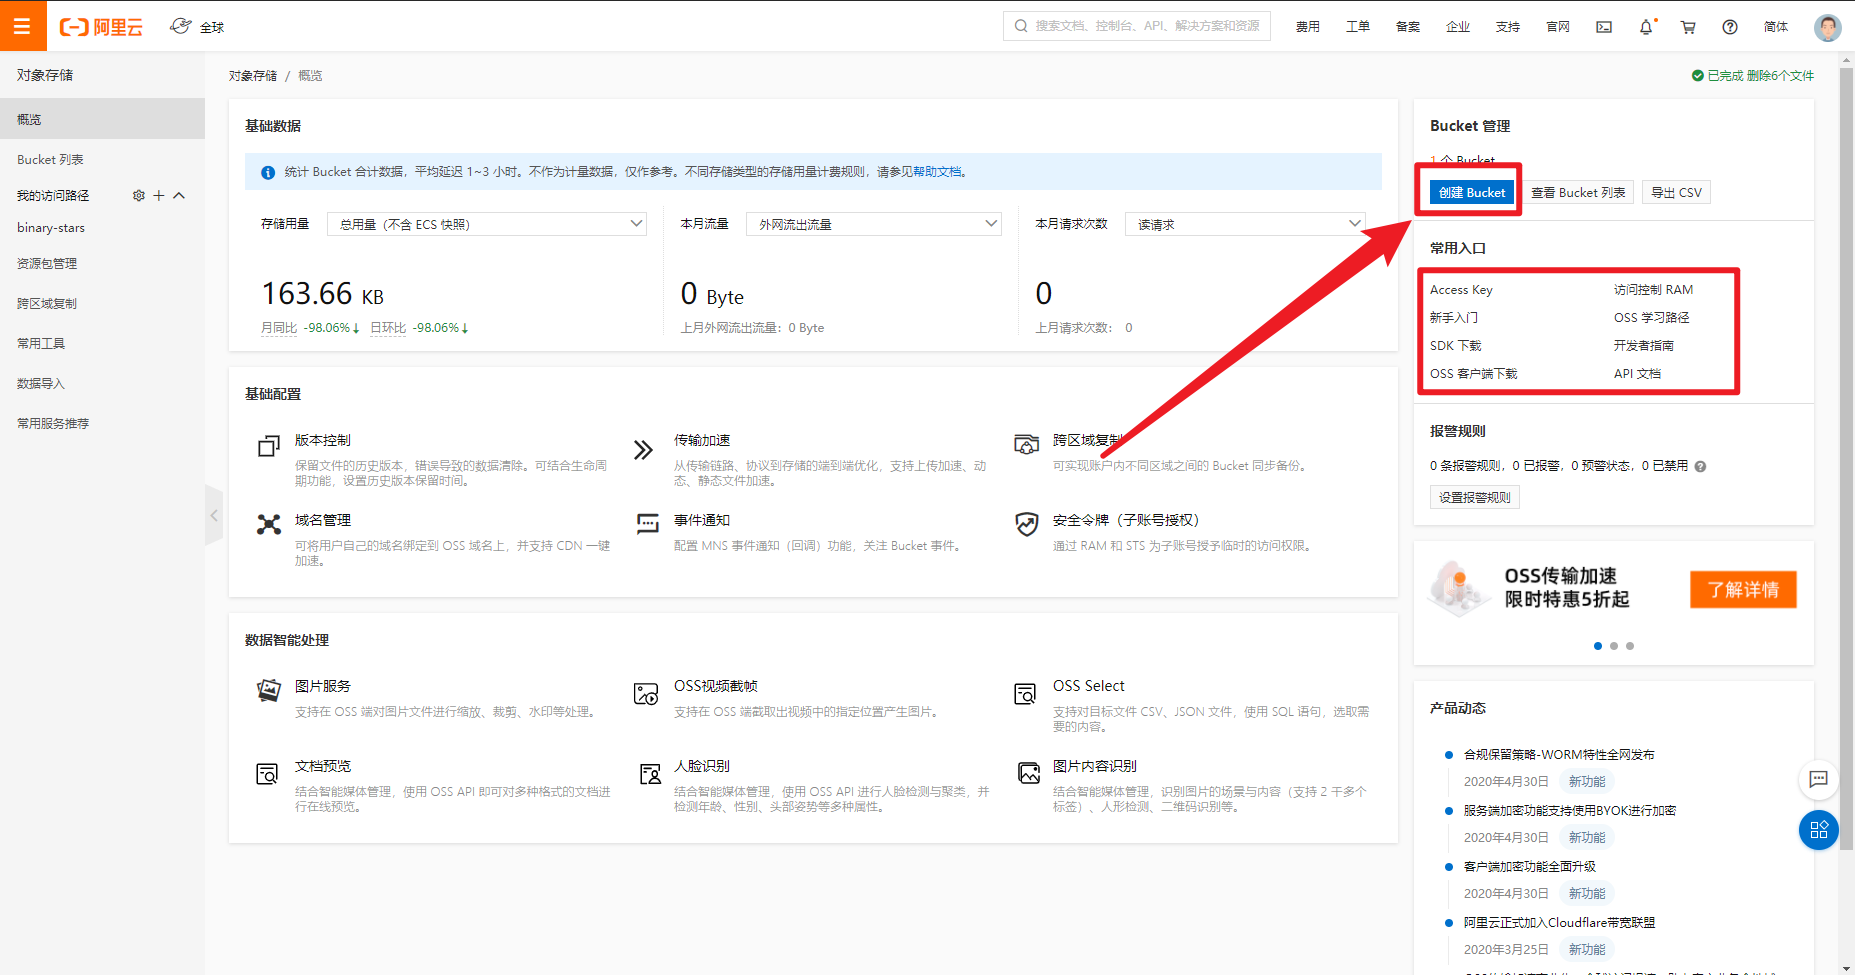This screenshot has height=975, width=1855.
Task: Open the 访问控制 RAM link
Action: coord(1653,290)
